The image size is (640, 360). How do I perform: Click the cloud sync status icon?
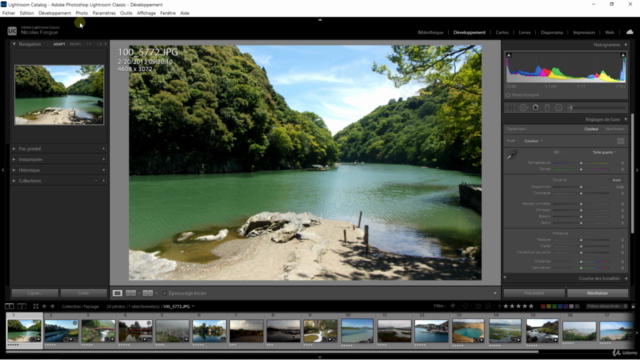coord(630,32)
